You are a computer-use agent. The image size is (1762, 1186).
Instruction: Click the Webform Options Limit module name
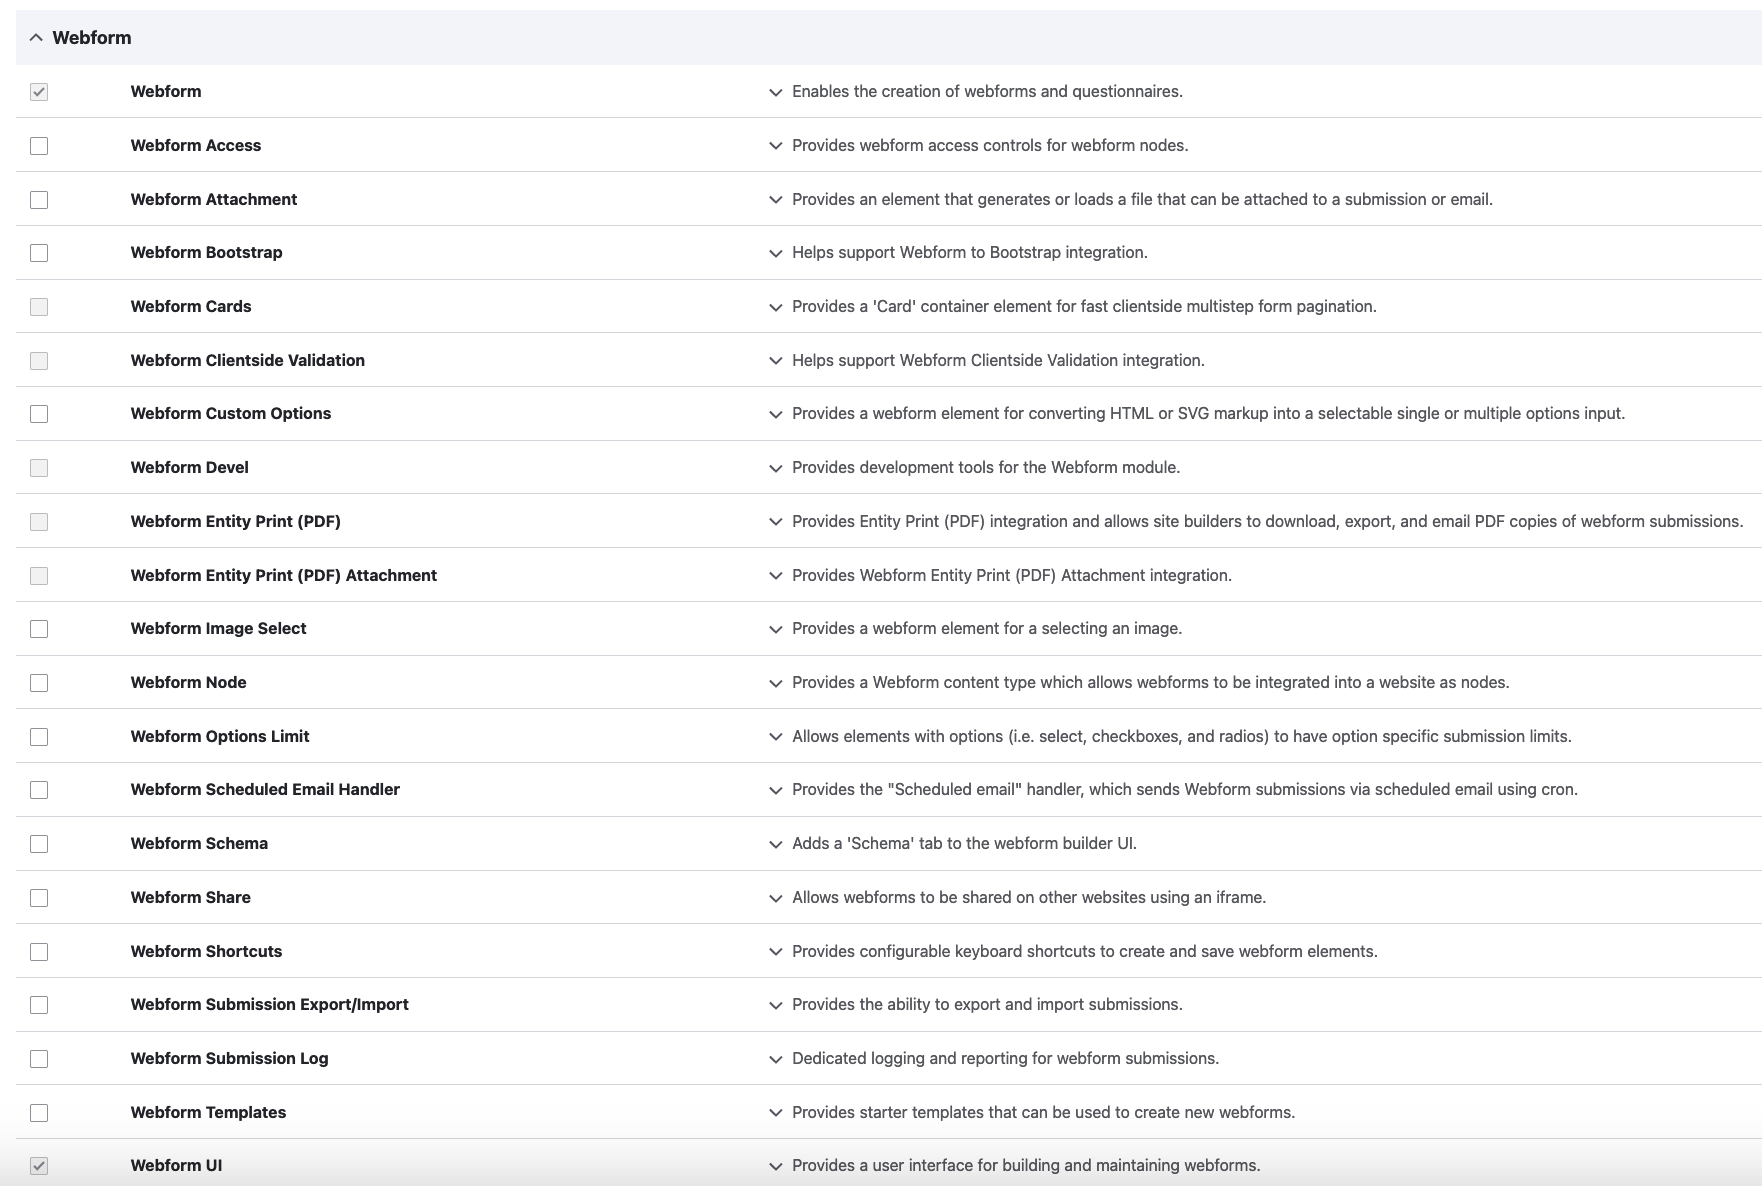220,737
